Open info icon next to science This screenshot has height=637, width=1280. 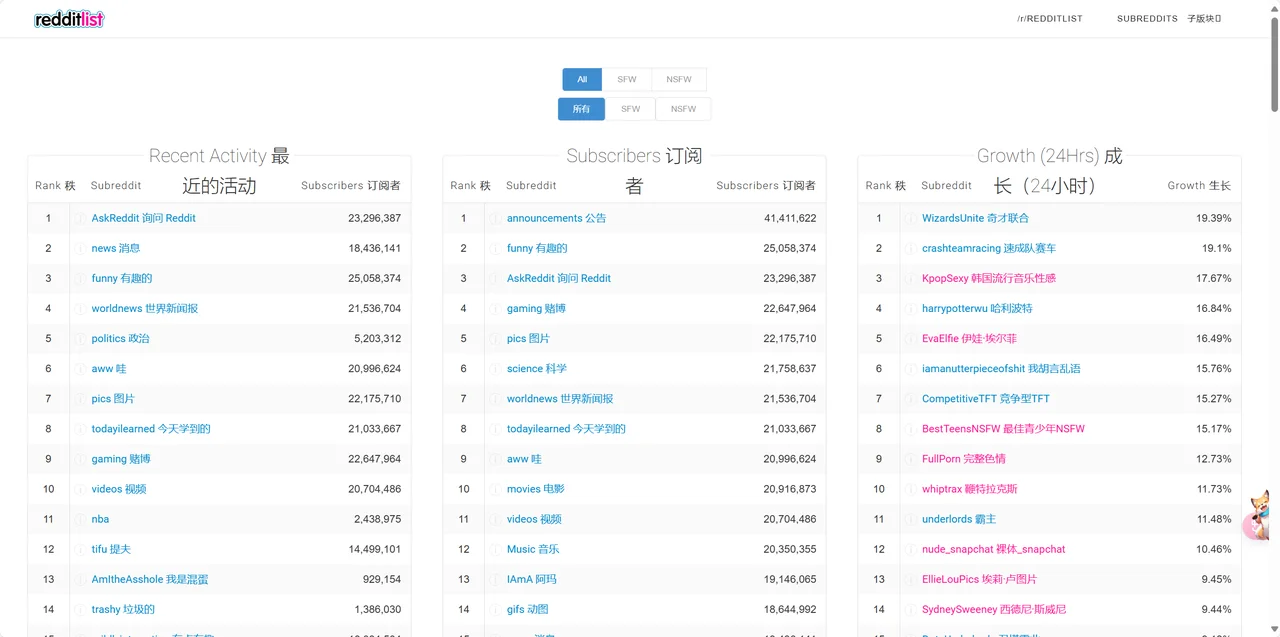[495, 368]
